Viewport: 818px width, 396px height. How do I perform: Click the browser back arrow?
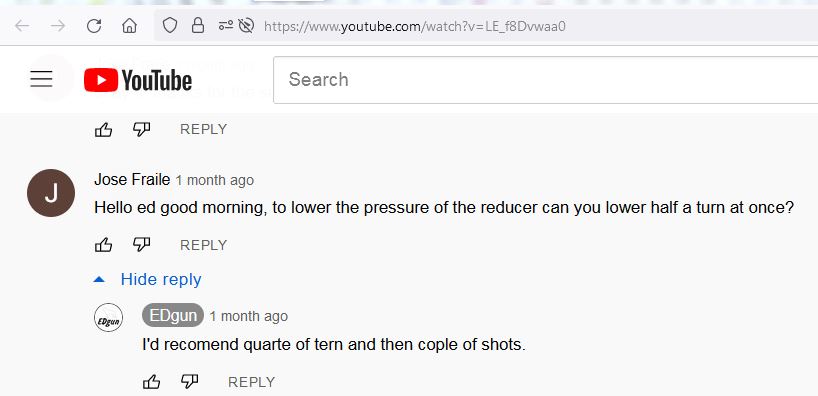tap(22, 26)
